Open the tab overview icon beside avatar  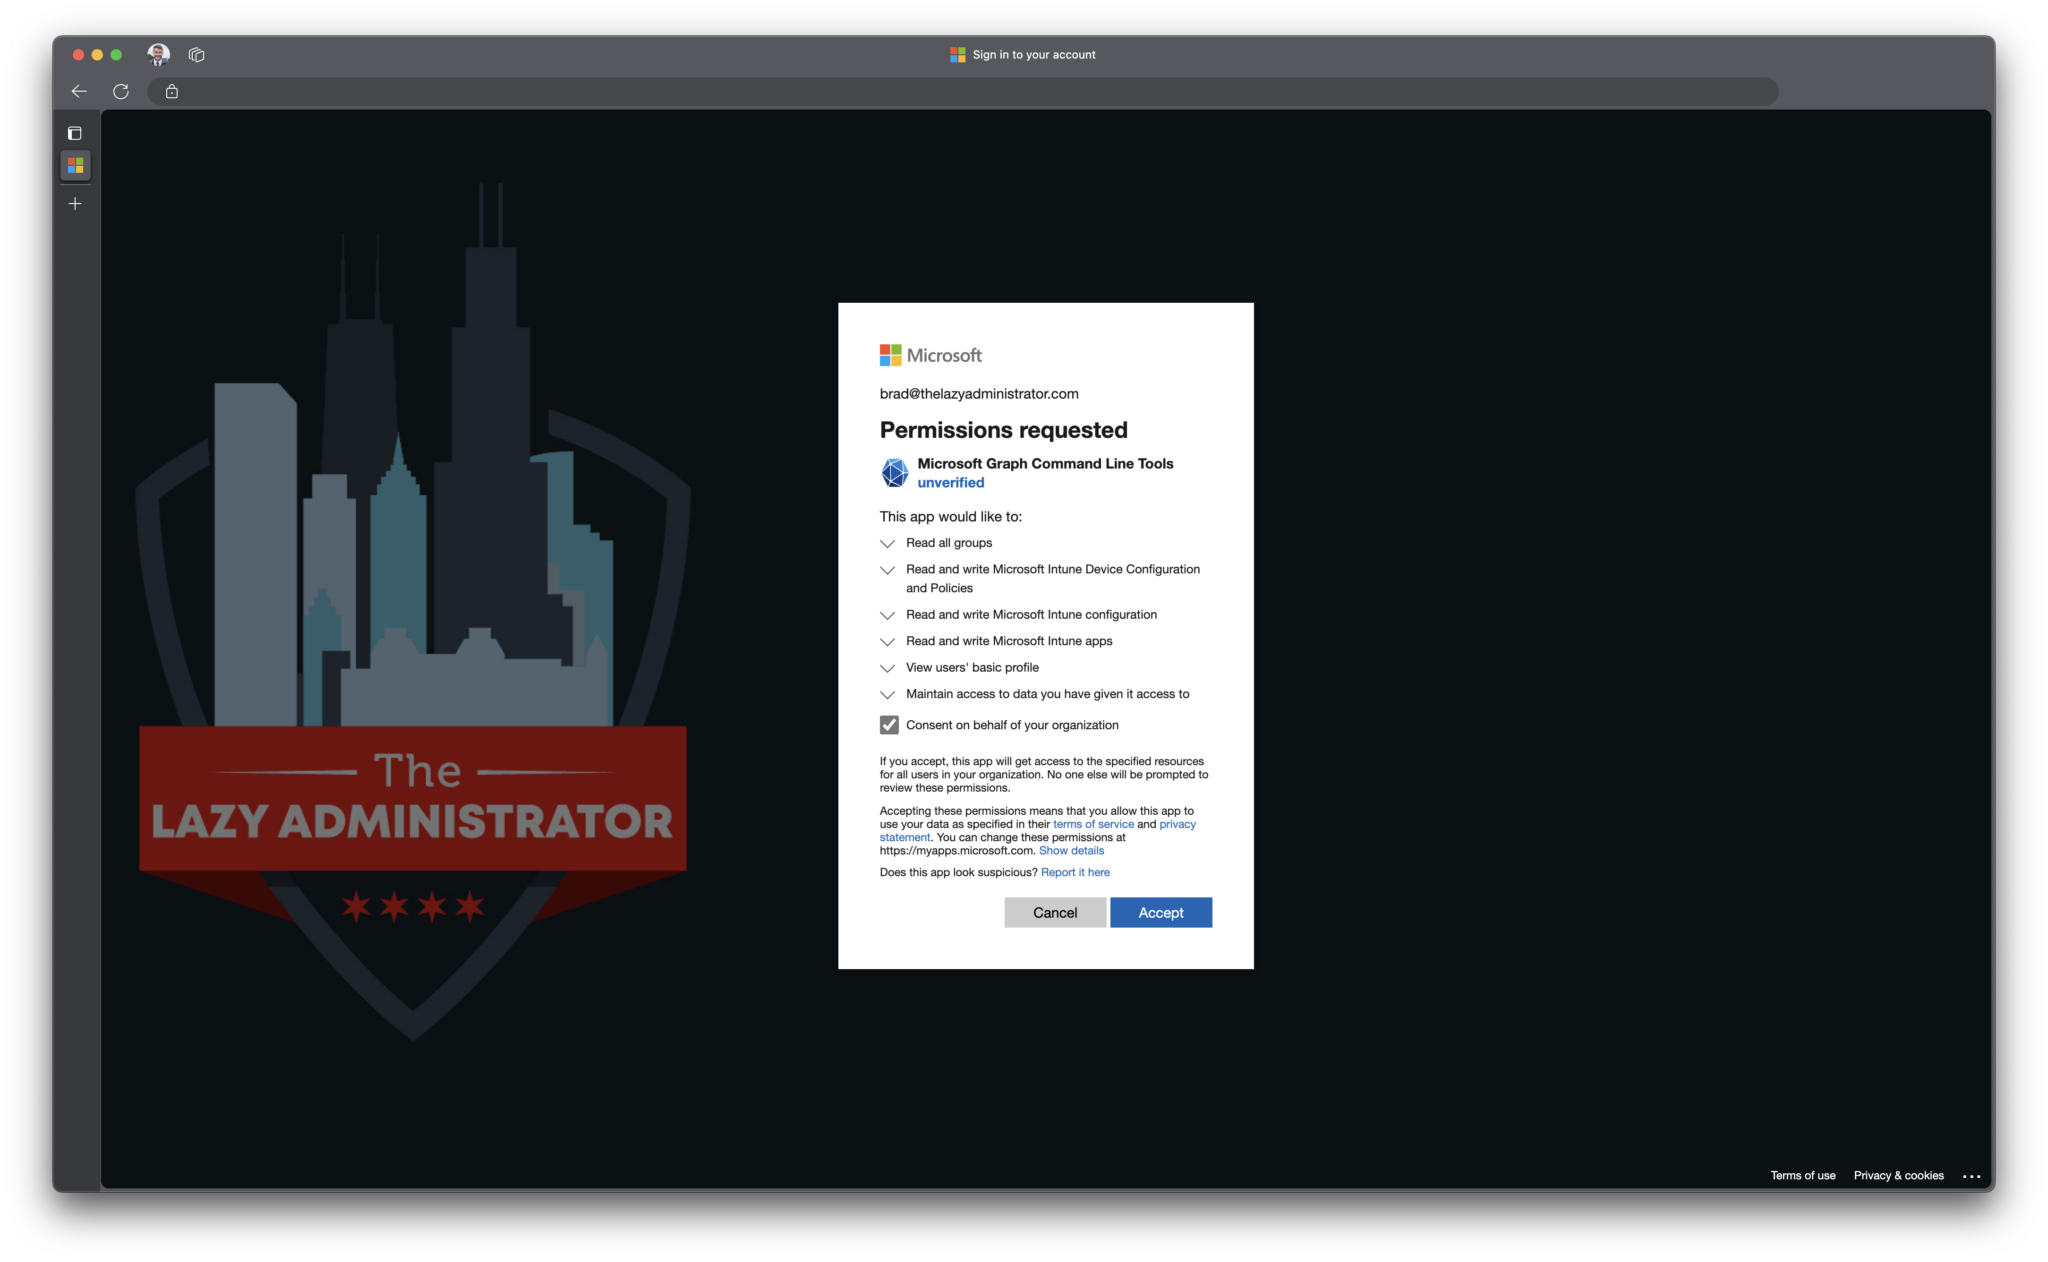coord(197,55)
